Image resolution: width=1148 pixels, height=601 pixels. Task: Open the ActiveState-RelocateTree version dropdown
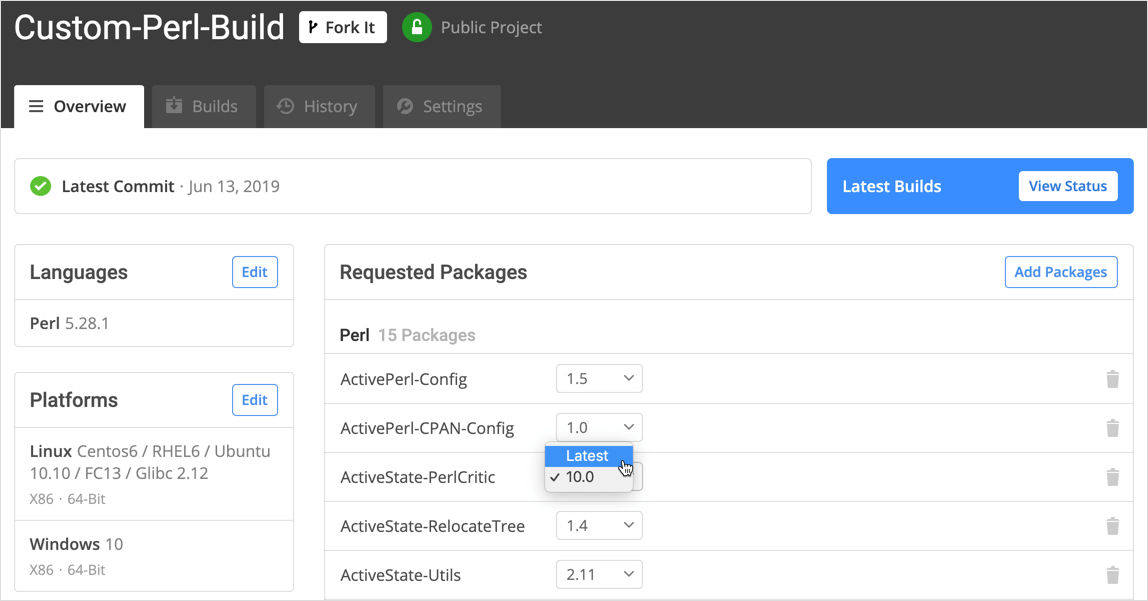coord(599,526)
